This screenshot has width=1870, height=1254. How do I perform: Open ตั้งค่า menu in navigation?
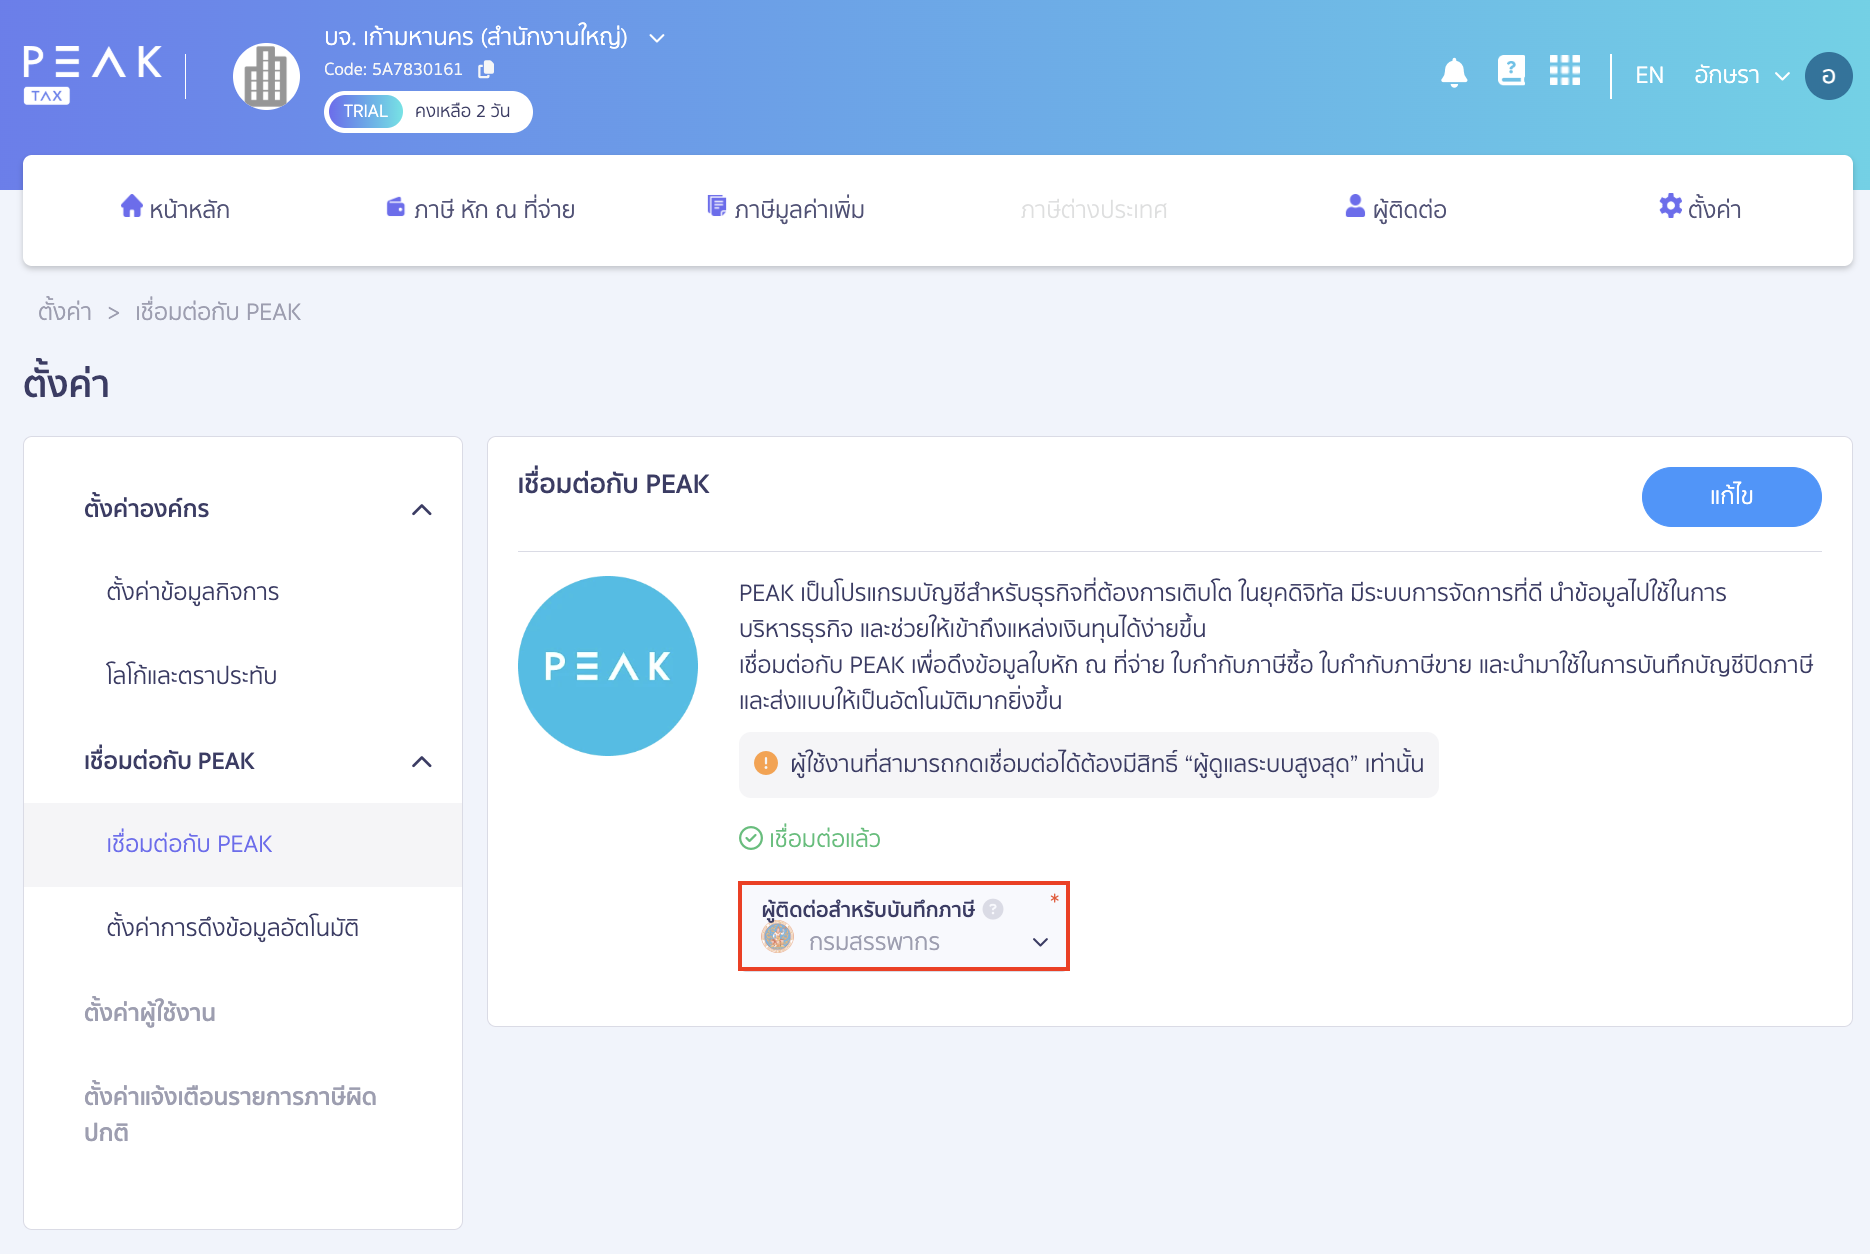pos(1700,209)
